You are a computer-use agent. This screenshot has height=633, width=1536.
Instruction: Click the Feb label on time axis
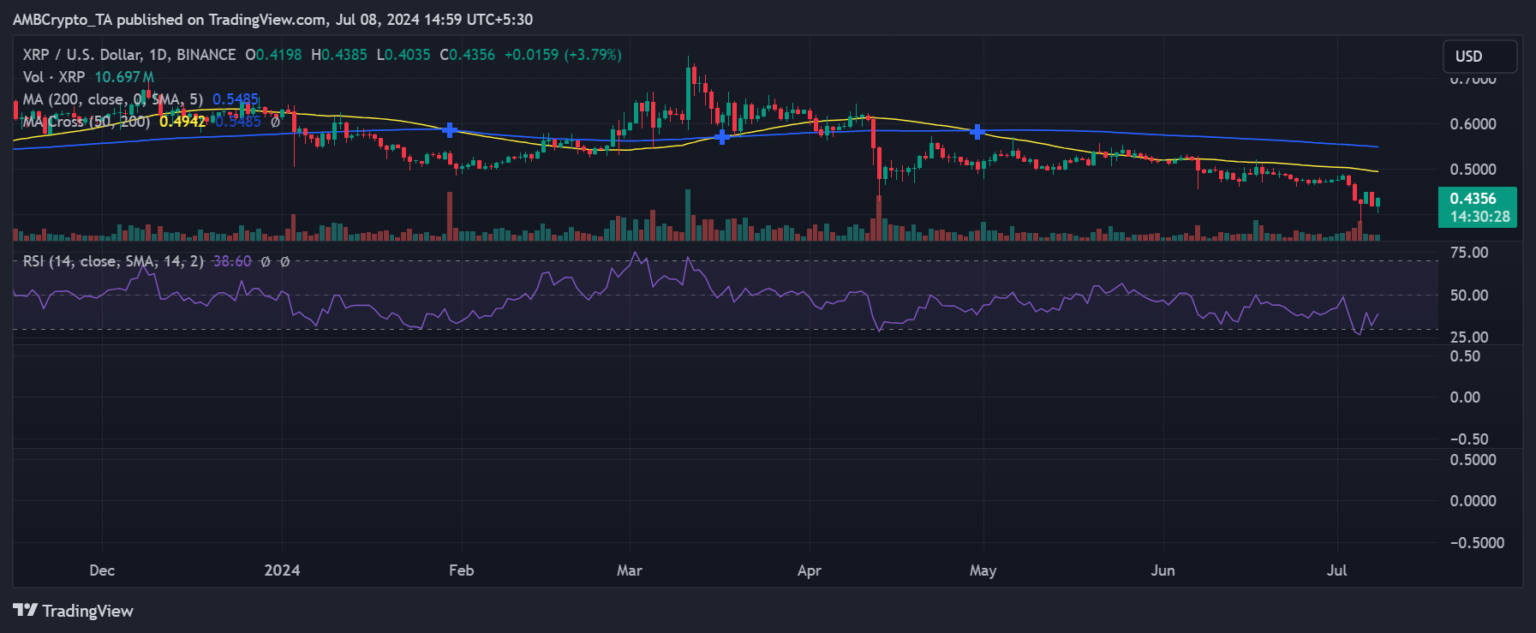point(460,572)
